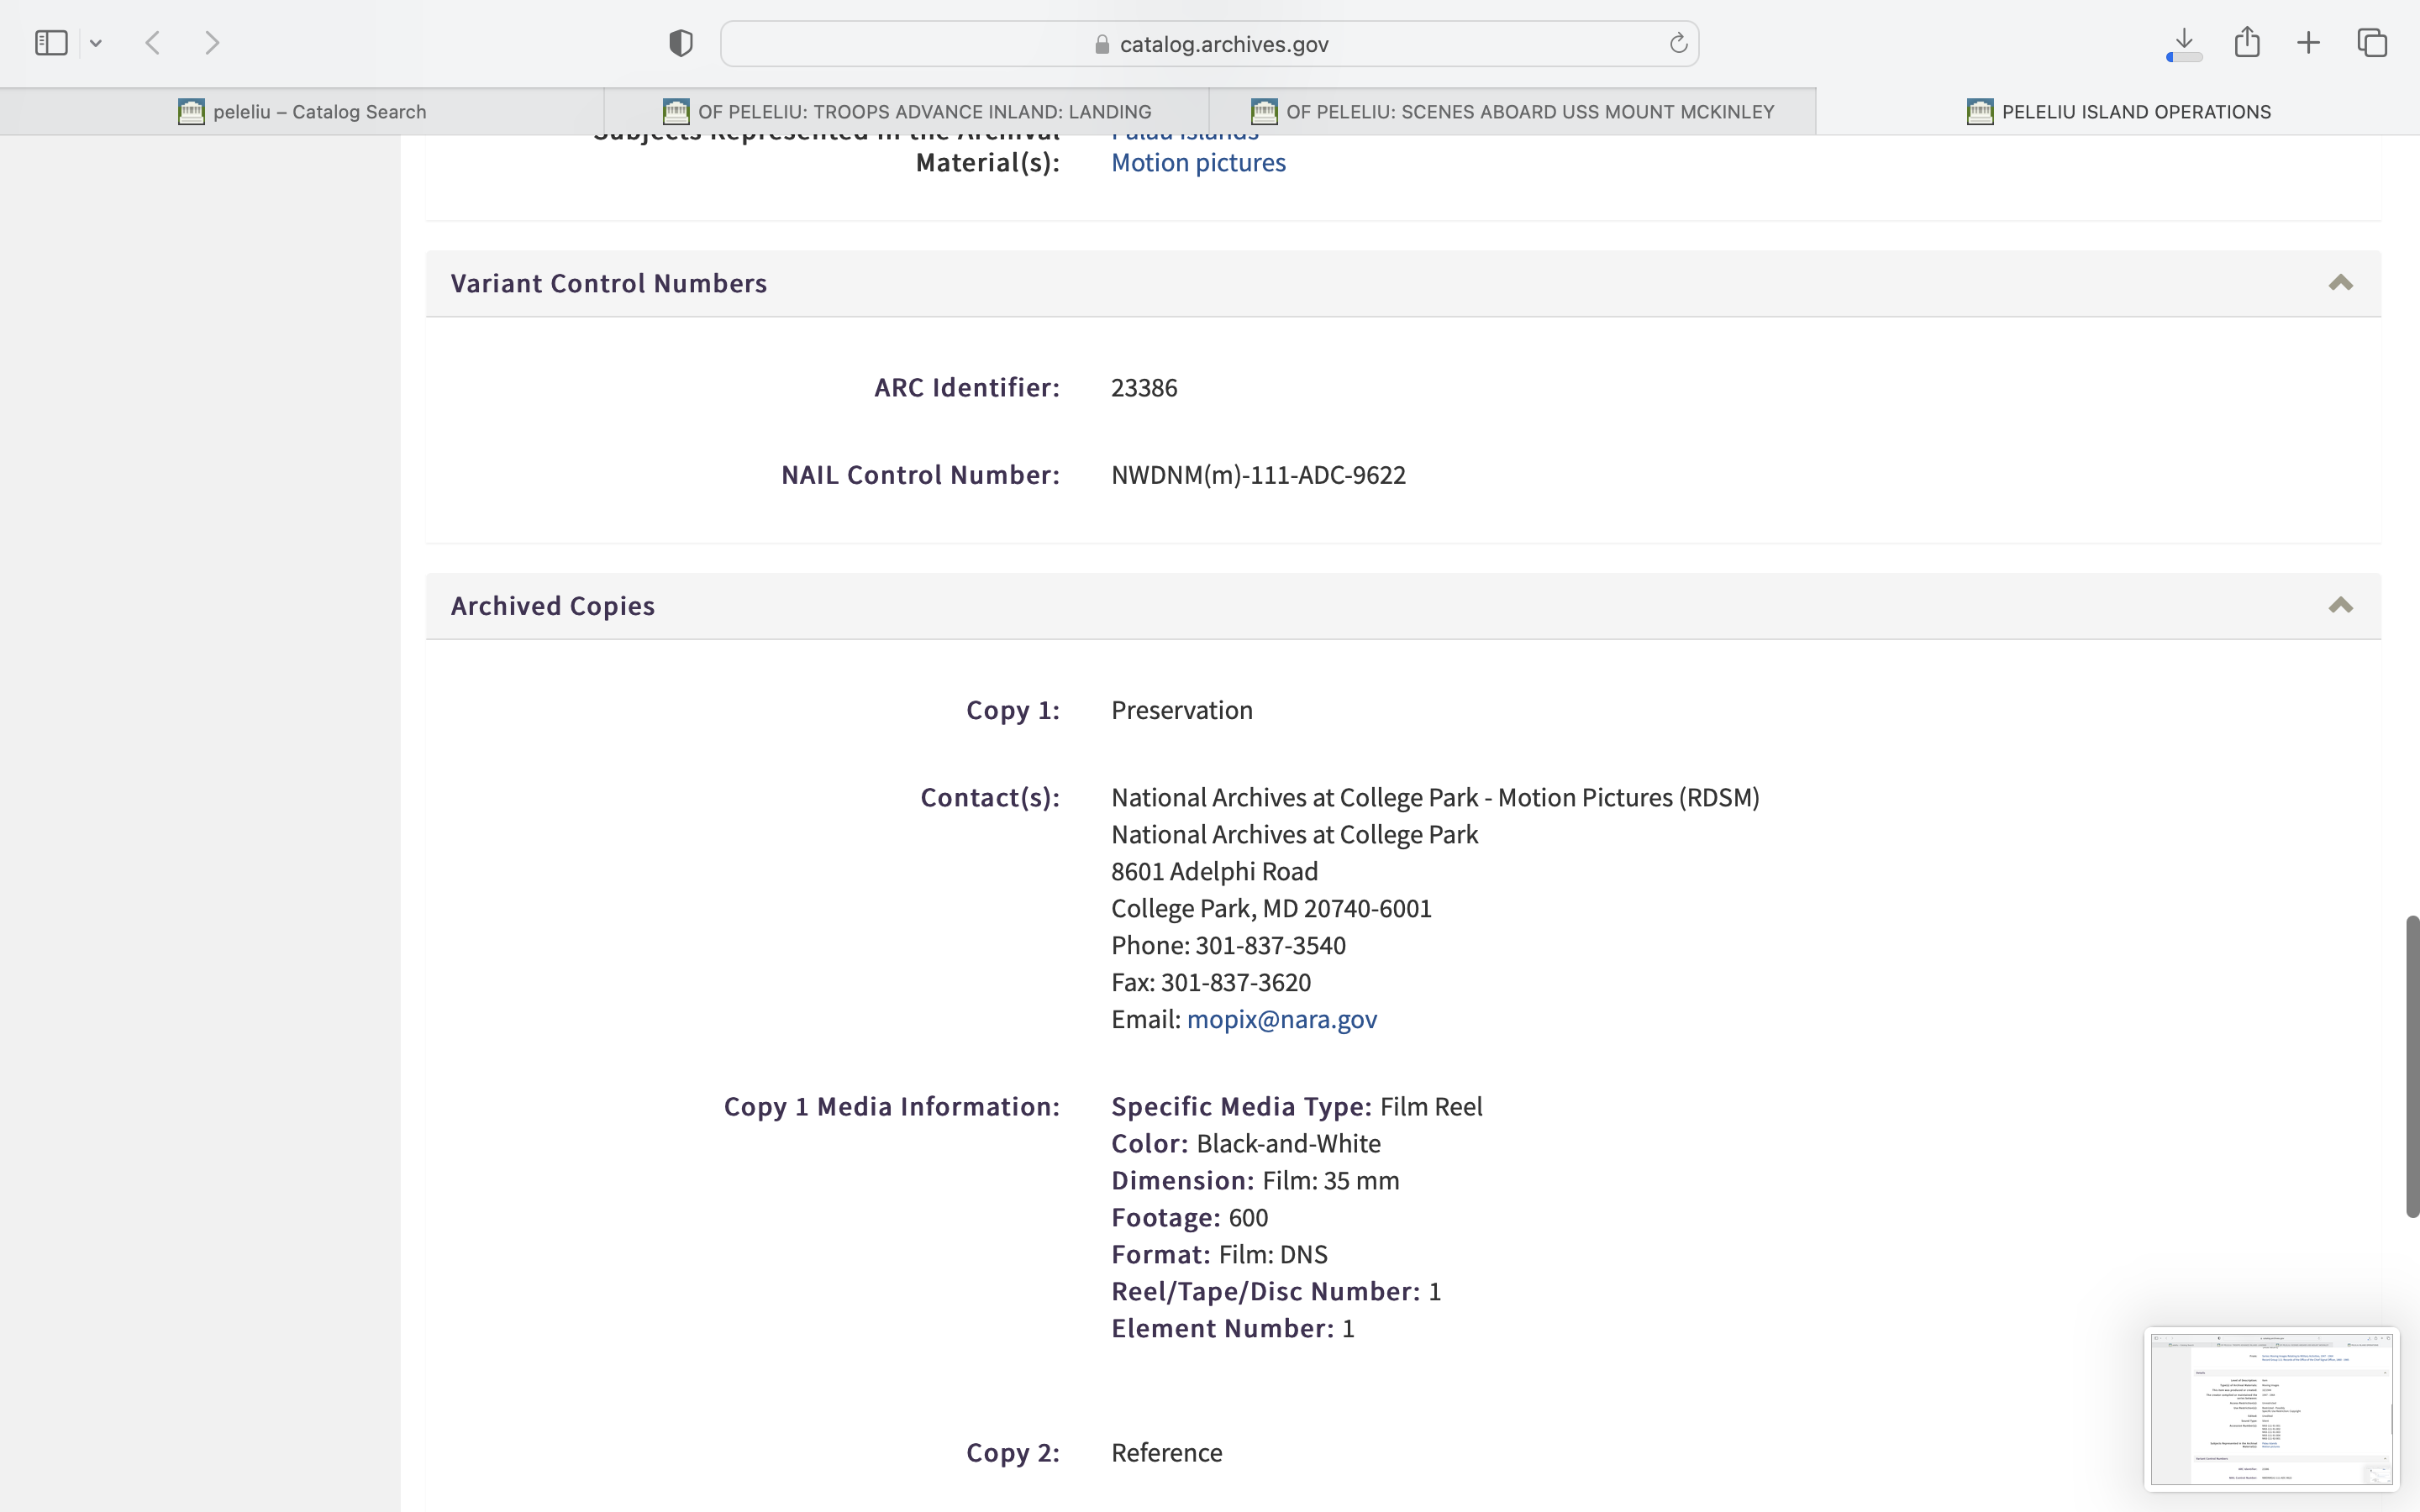2420x1512 pixels.
Task: Click the page vertical scrollbar thumb
Action: (x=2411, y=1065)
